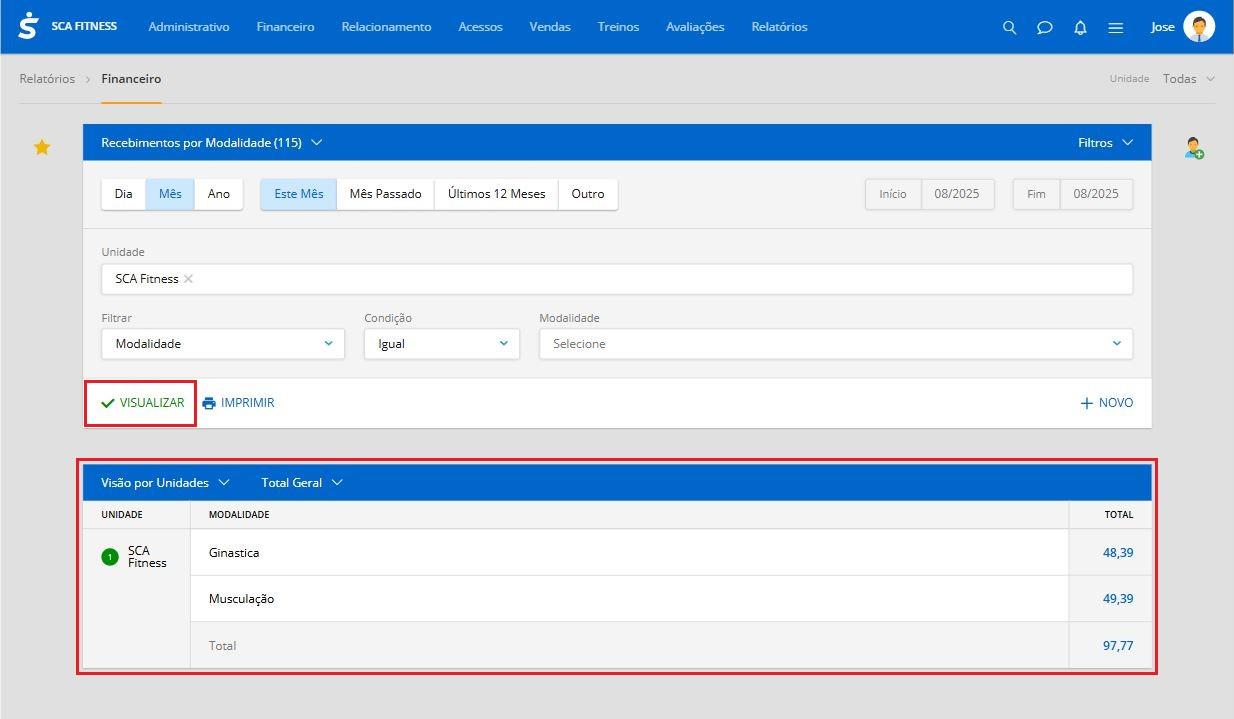
Task: Select the Mês period option
Action: click(170, 194)
